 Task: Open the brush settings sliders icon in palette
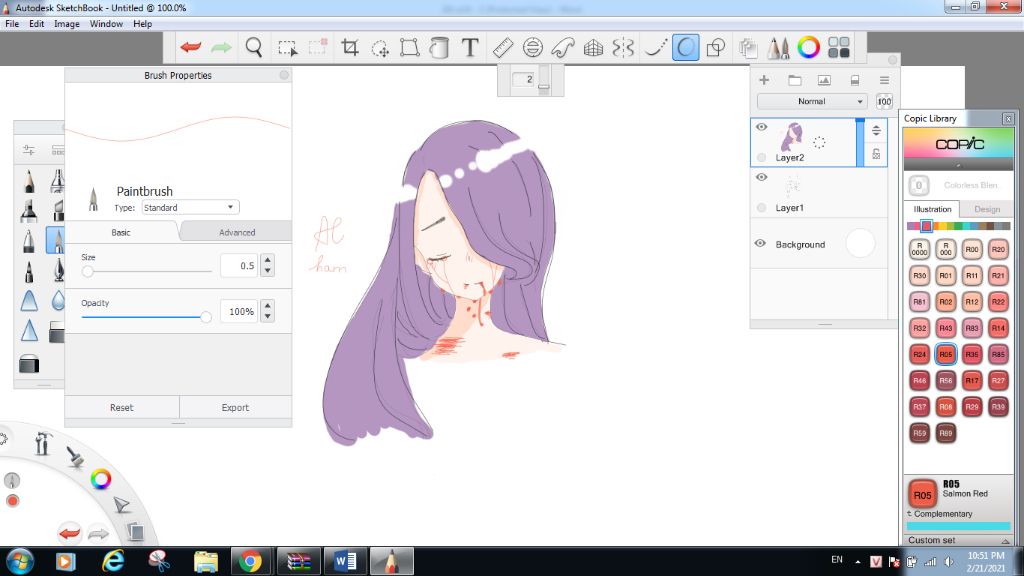[29, 150]
